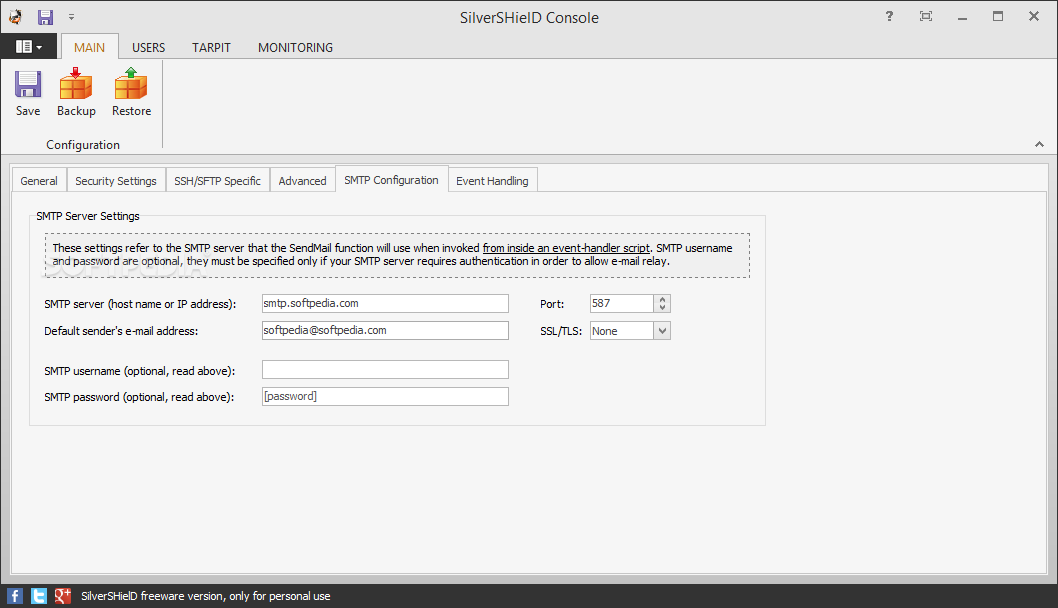Open the Facebook icon in status bar
The height and width of the screenshot is (608, 1058).
click(x=15, y=596)
